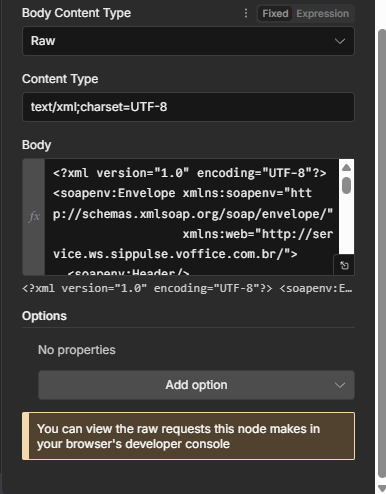386x494 pixels.
Task: Open the Body Content Type options menu
Action: click(x=246, y=13)
